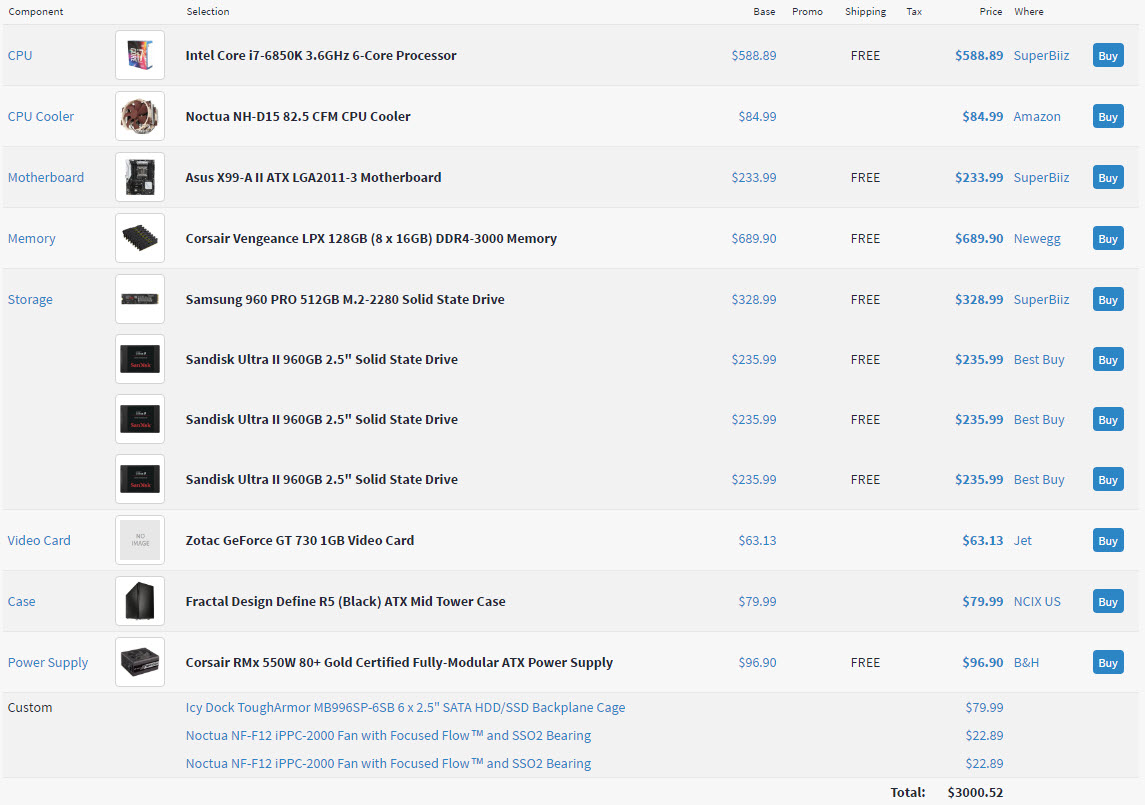The image size is (1145, 805).
Task: Visit the Newegg merchant link for memory
Action: (x=1039, y=239)
